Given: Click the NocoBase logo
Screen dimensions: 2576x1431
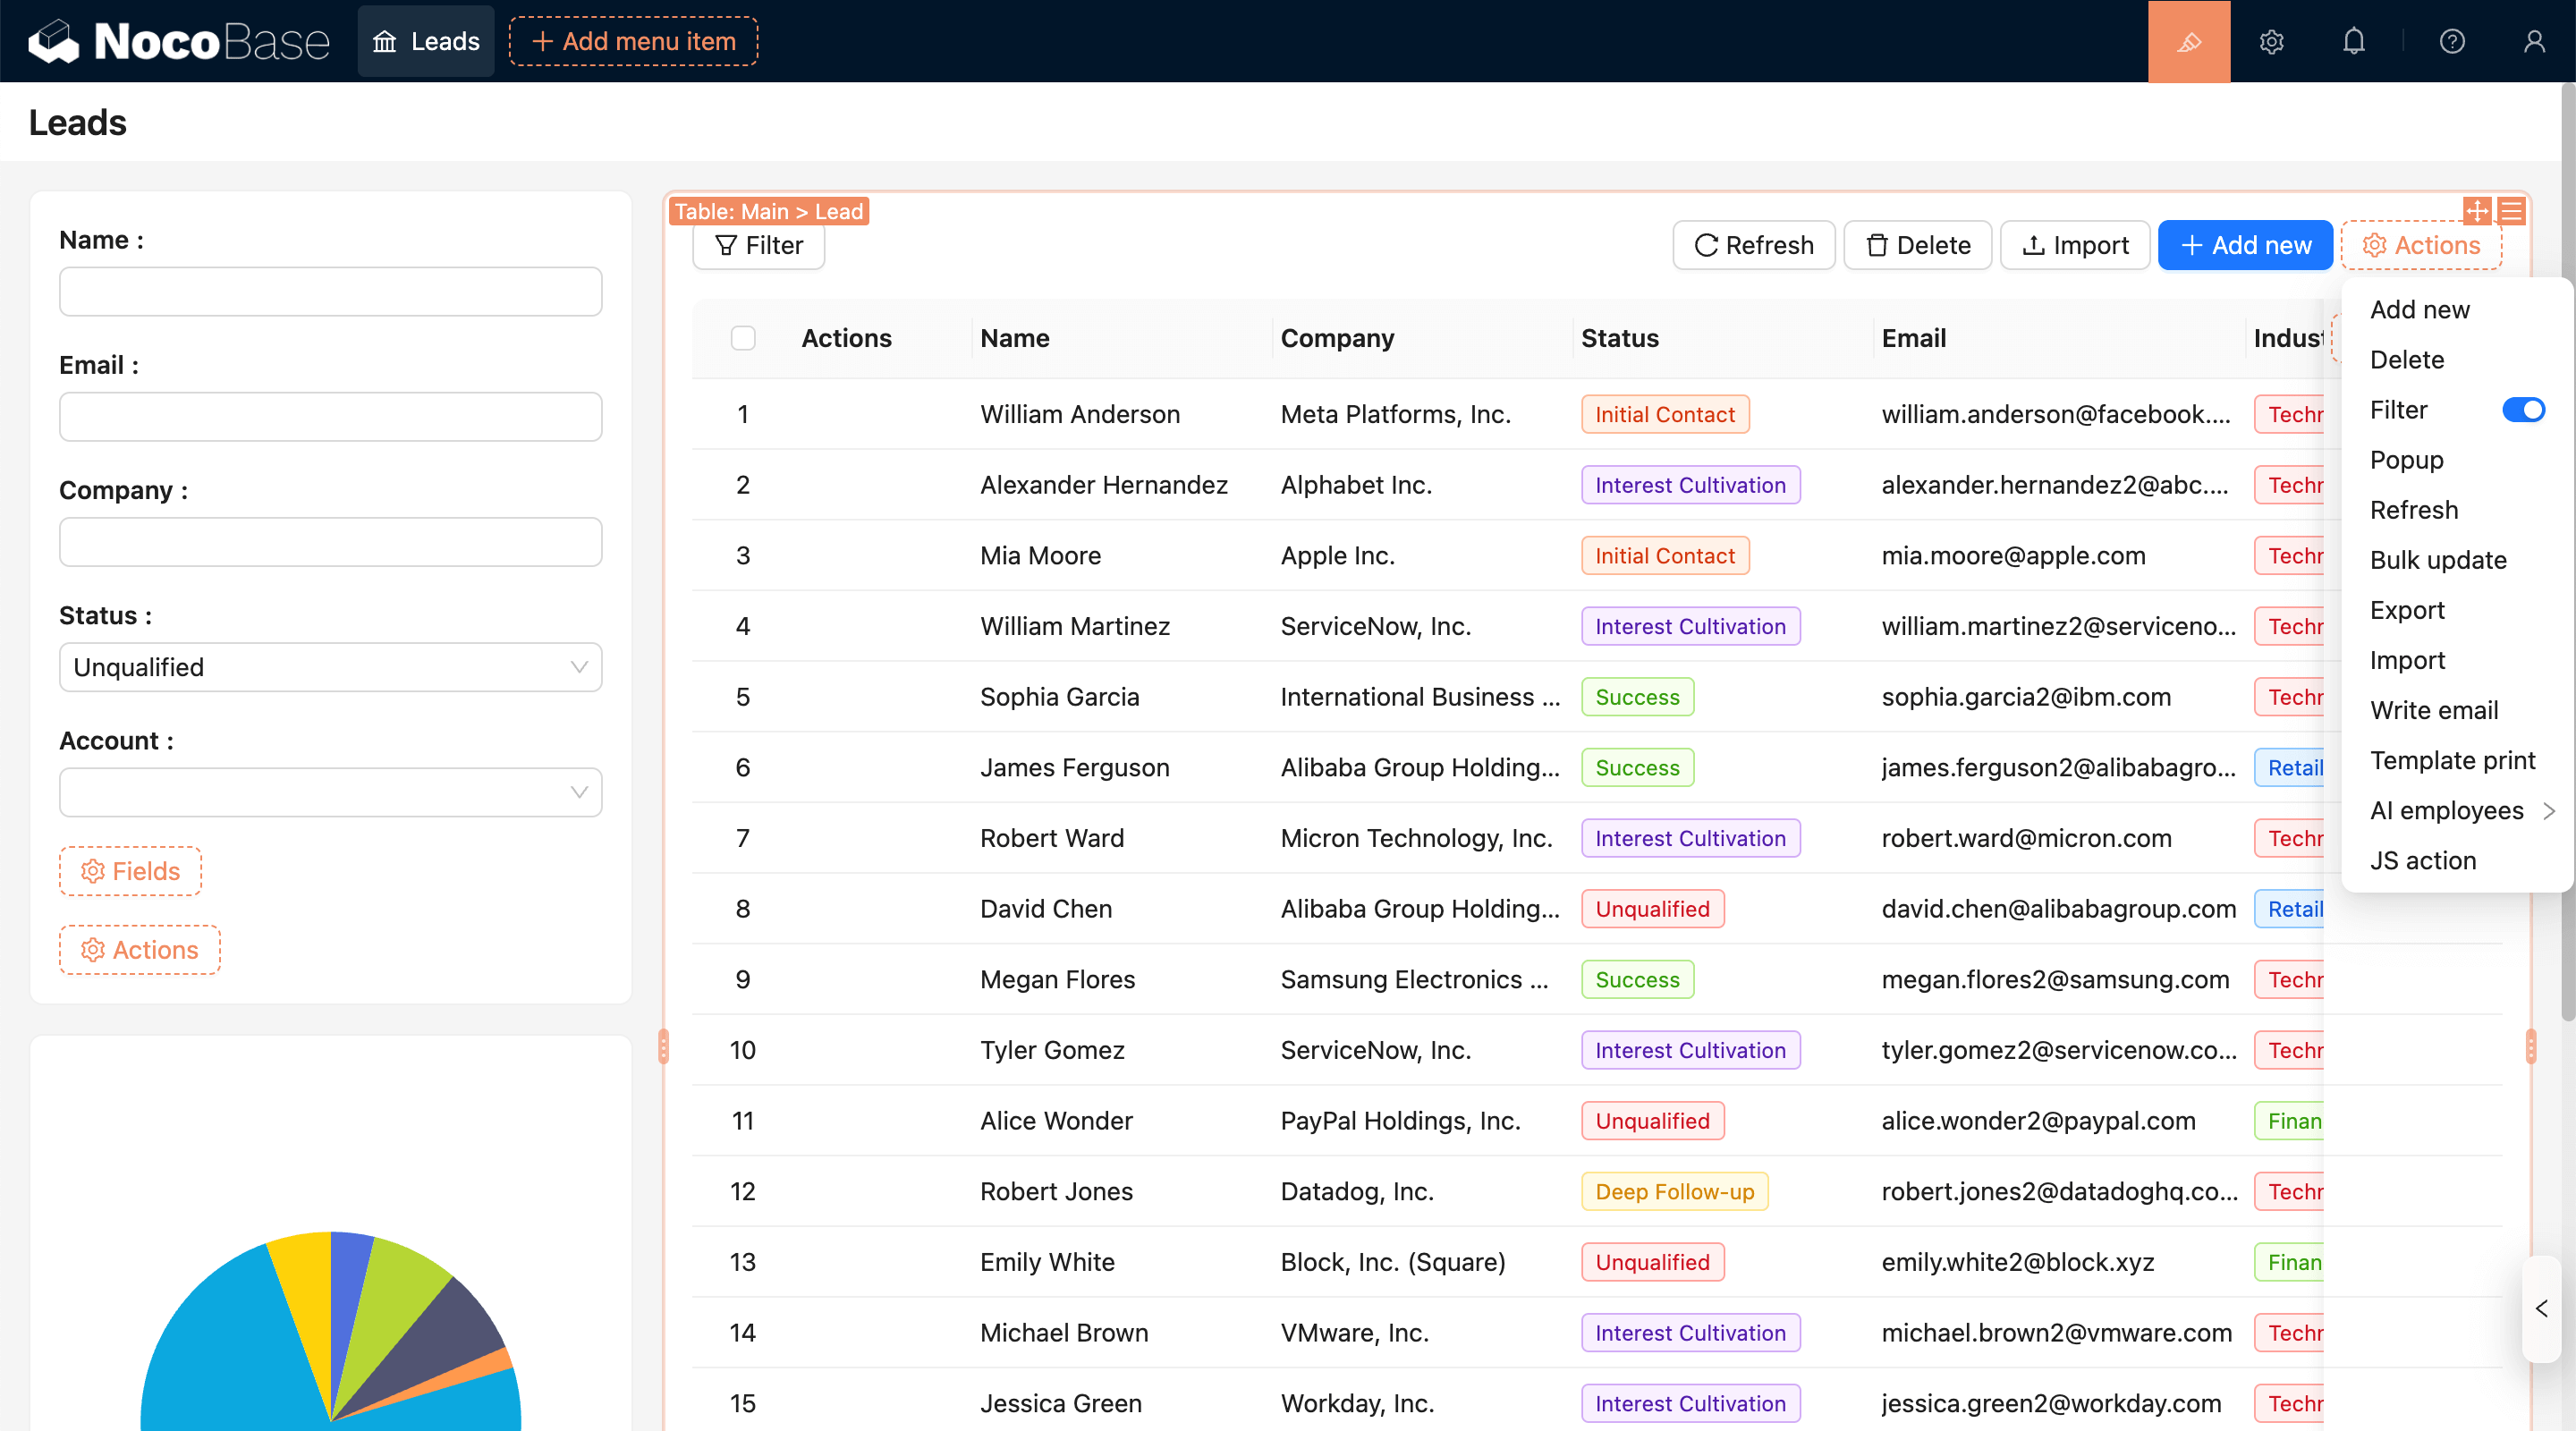Looking at the screenshot, I should pos(178,41).
